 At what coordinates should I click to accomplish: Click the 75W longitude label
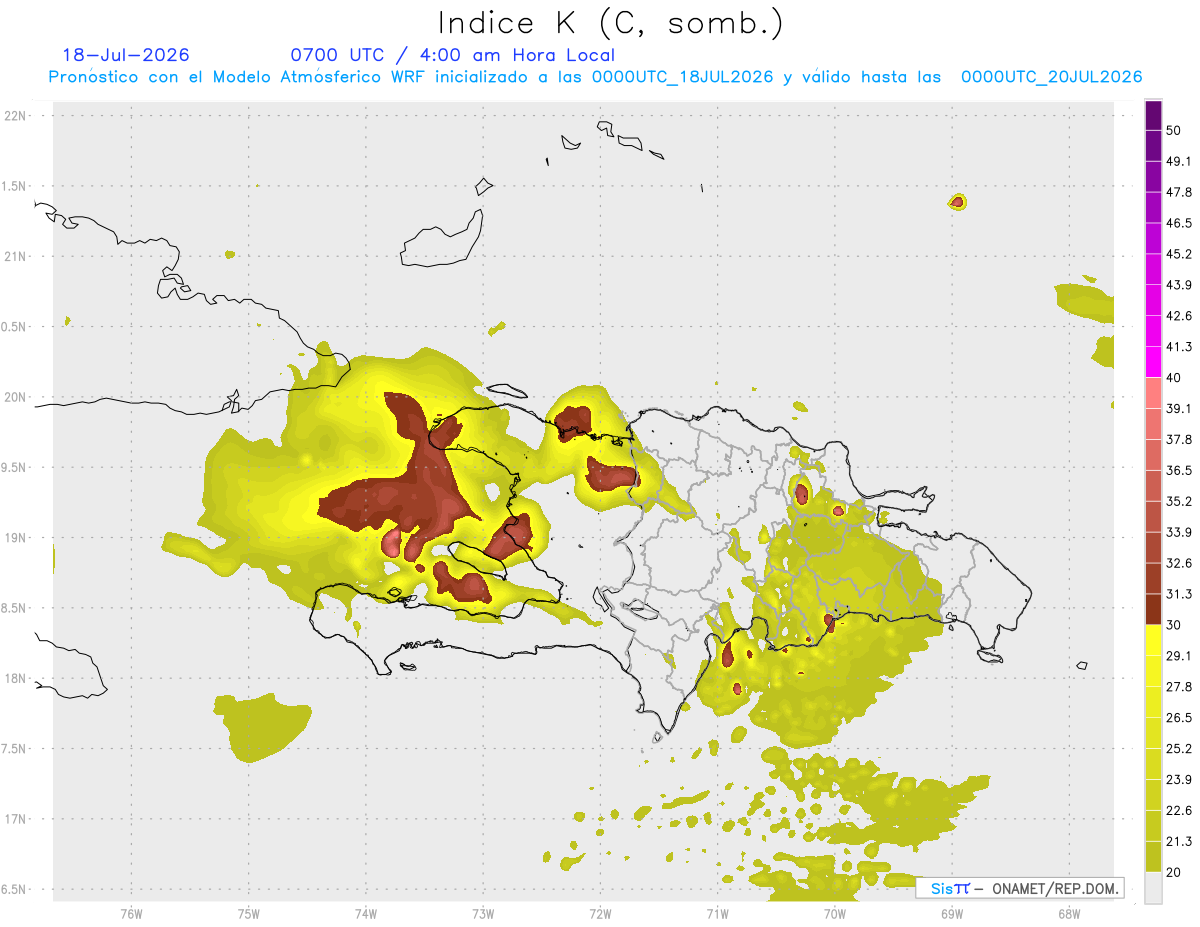click(249, 914)
